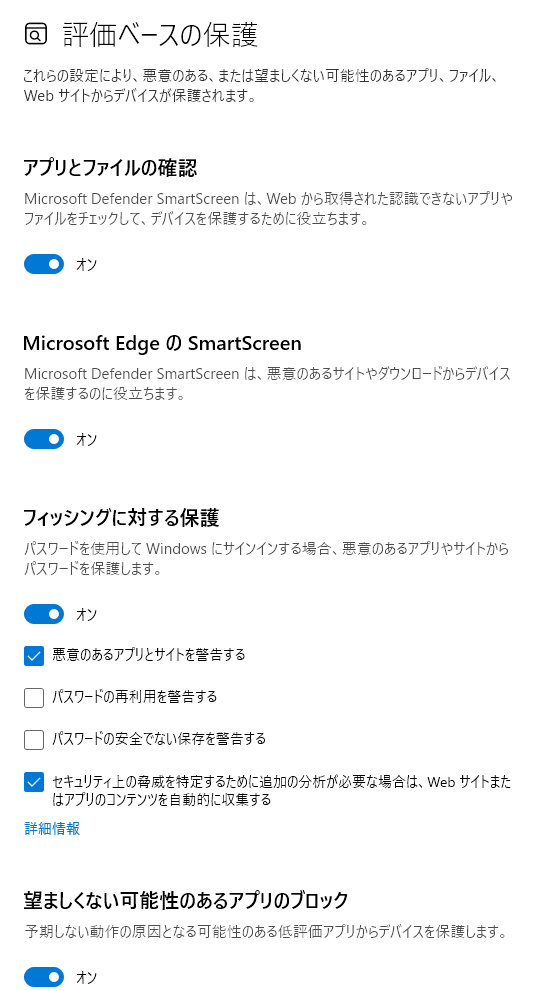Enable the パスワードの再利用を警告する checkbox
This screenshot has height=991, width=543.
point(34,698)
